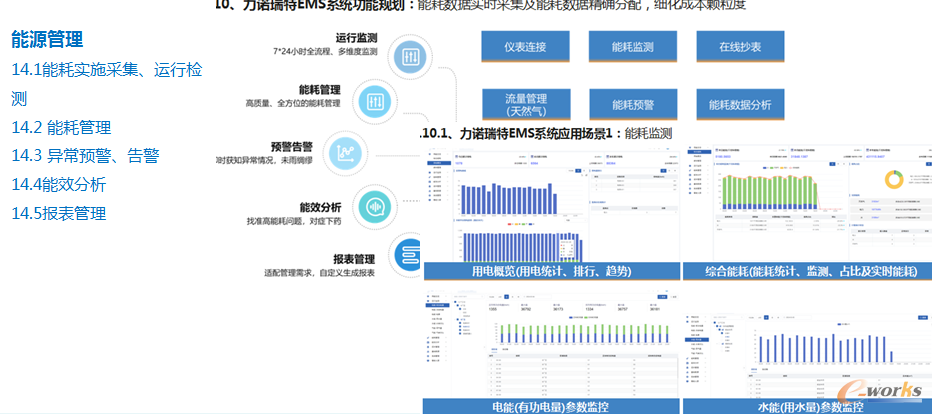The height and width of the screenshot is (414, 932).
Task: Click the 能效分析 waveform circle icon
Action: tap(374, 206)
